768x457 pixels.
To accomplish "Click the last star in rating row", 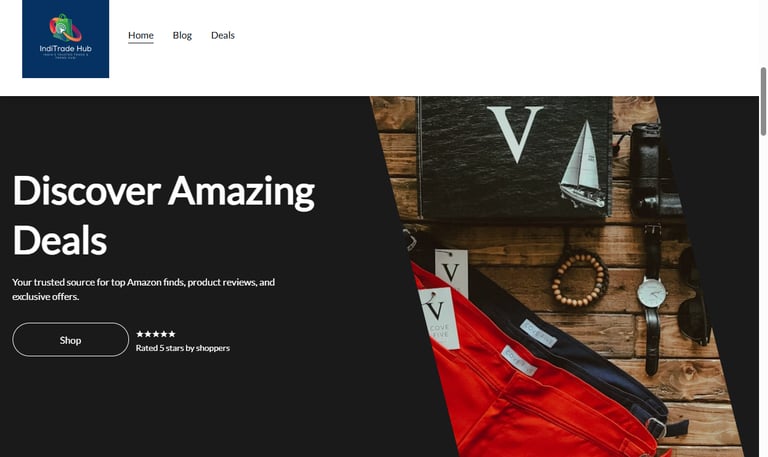I will point(171,334).
